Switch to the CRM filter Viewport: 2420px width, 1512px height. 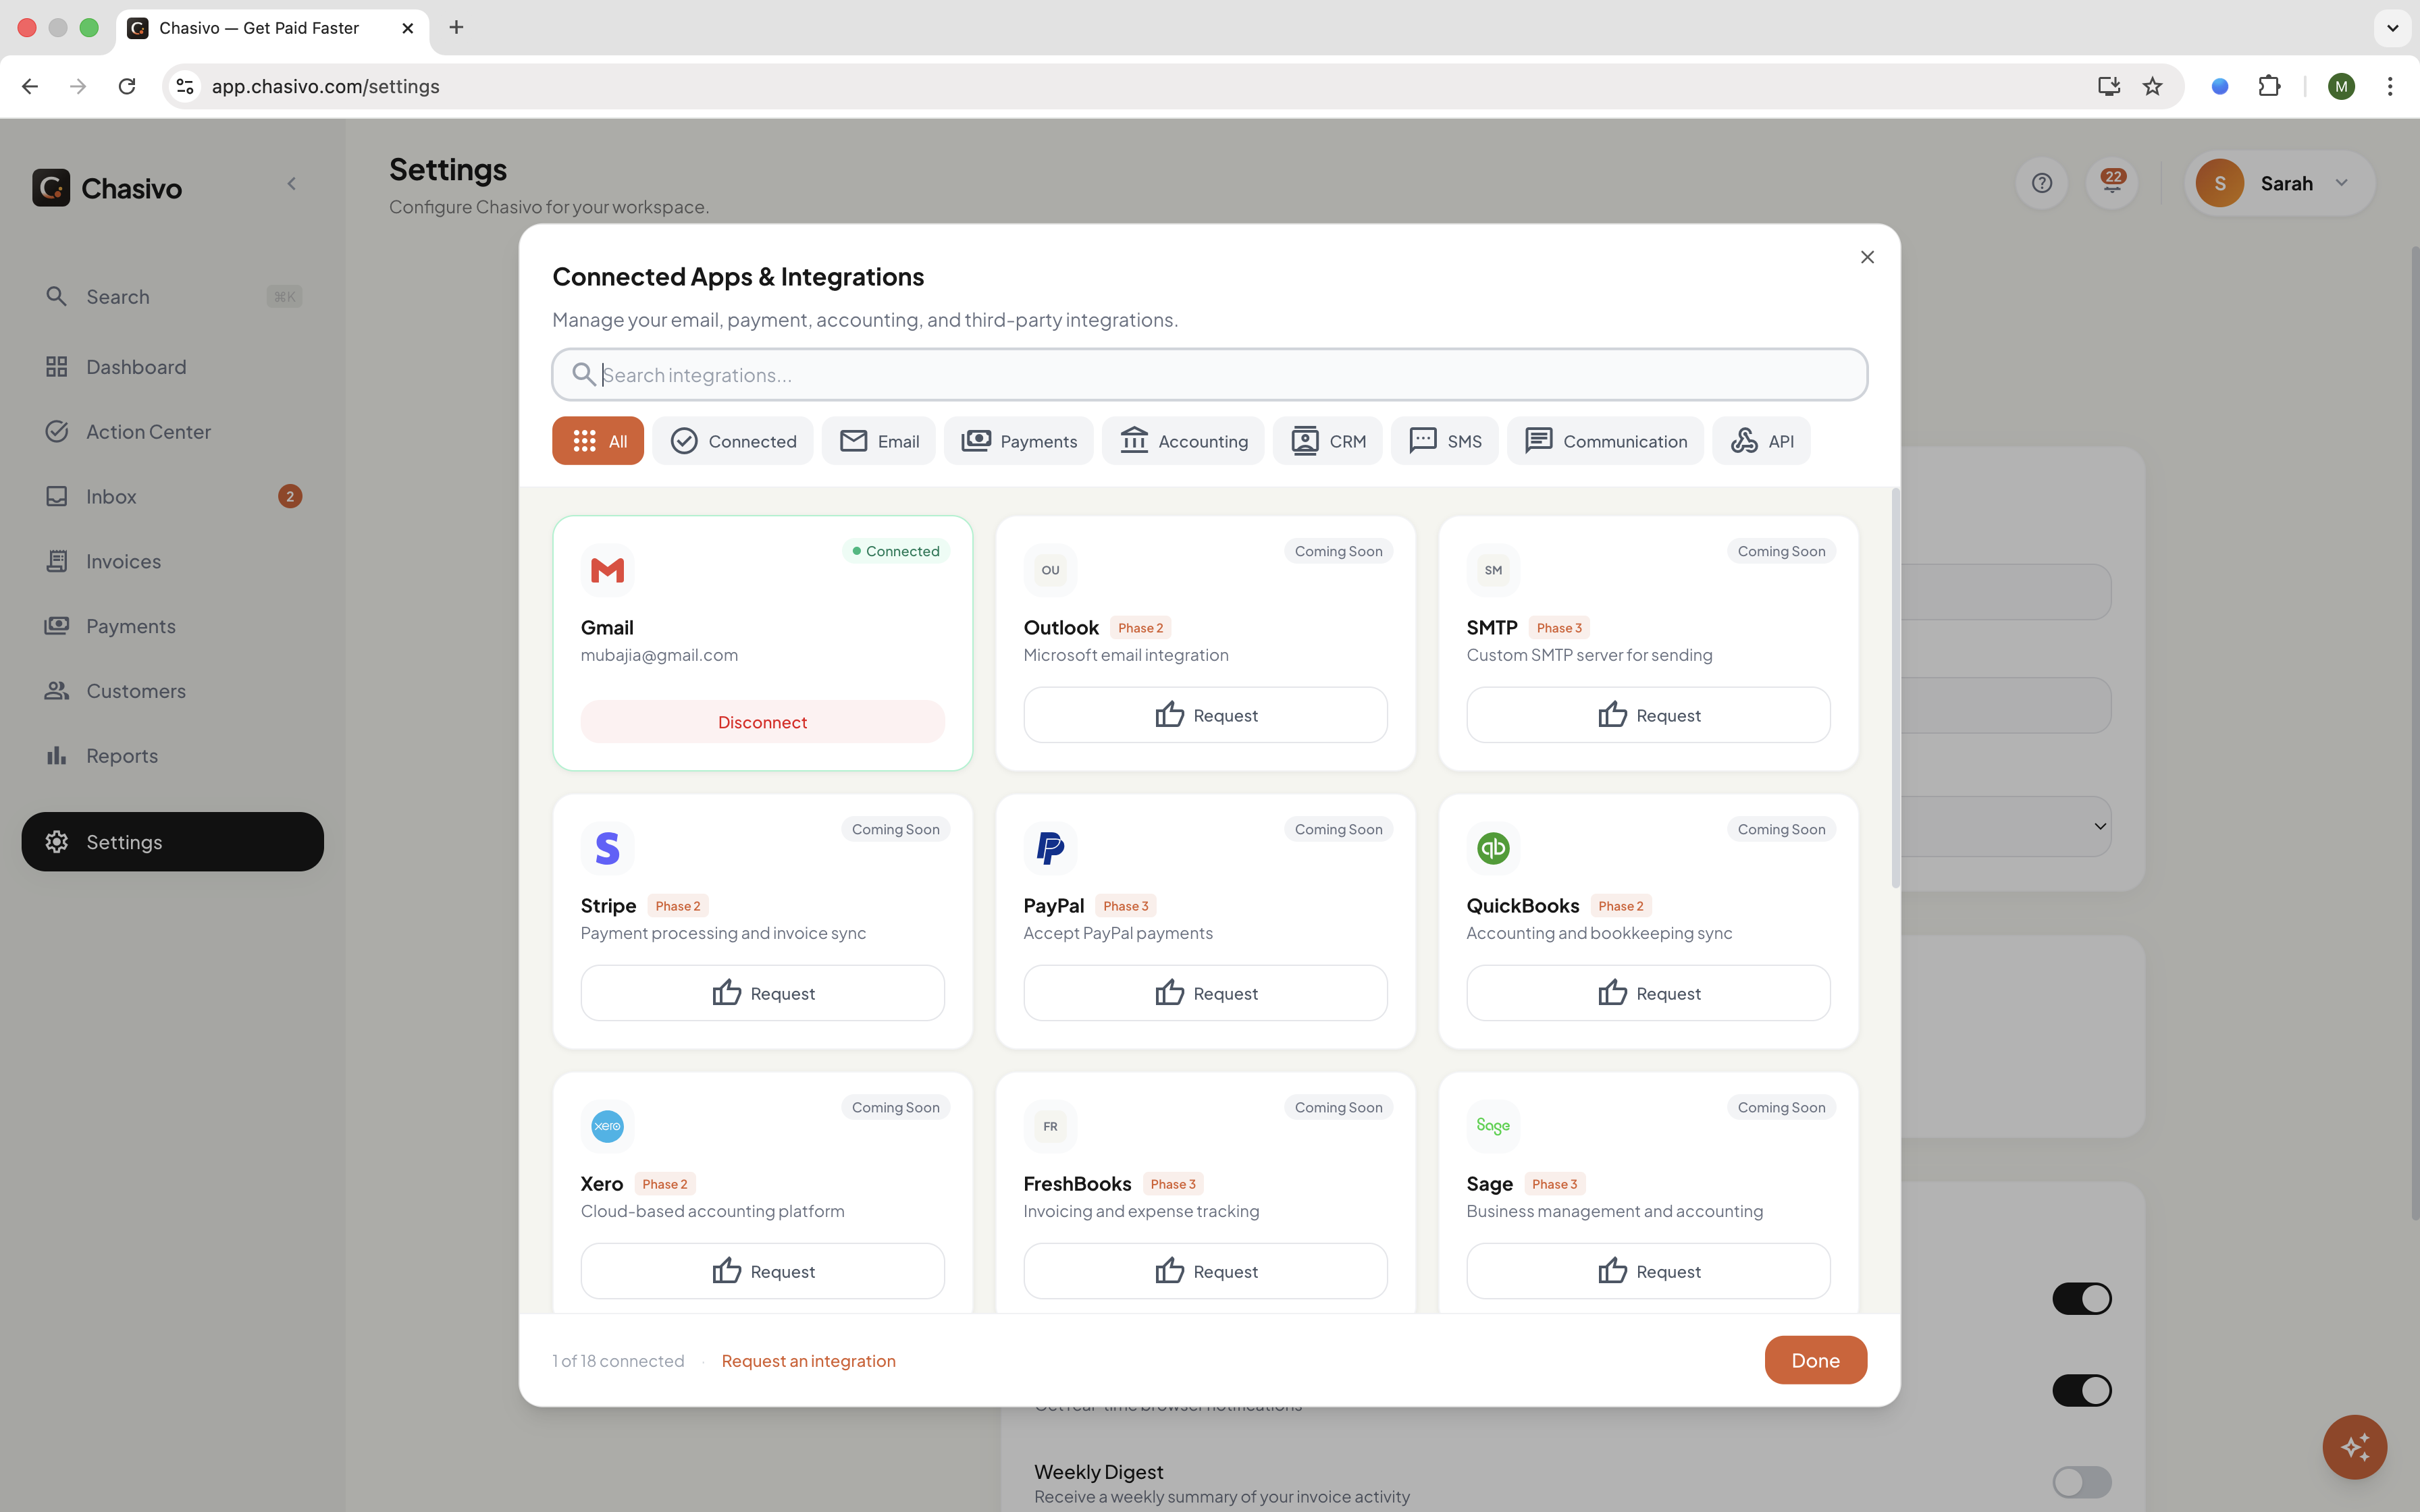(x=1328, y=441)
